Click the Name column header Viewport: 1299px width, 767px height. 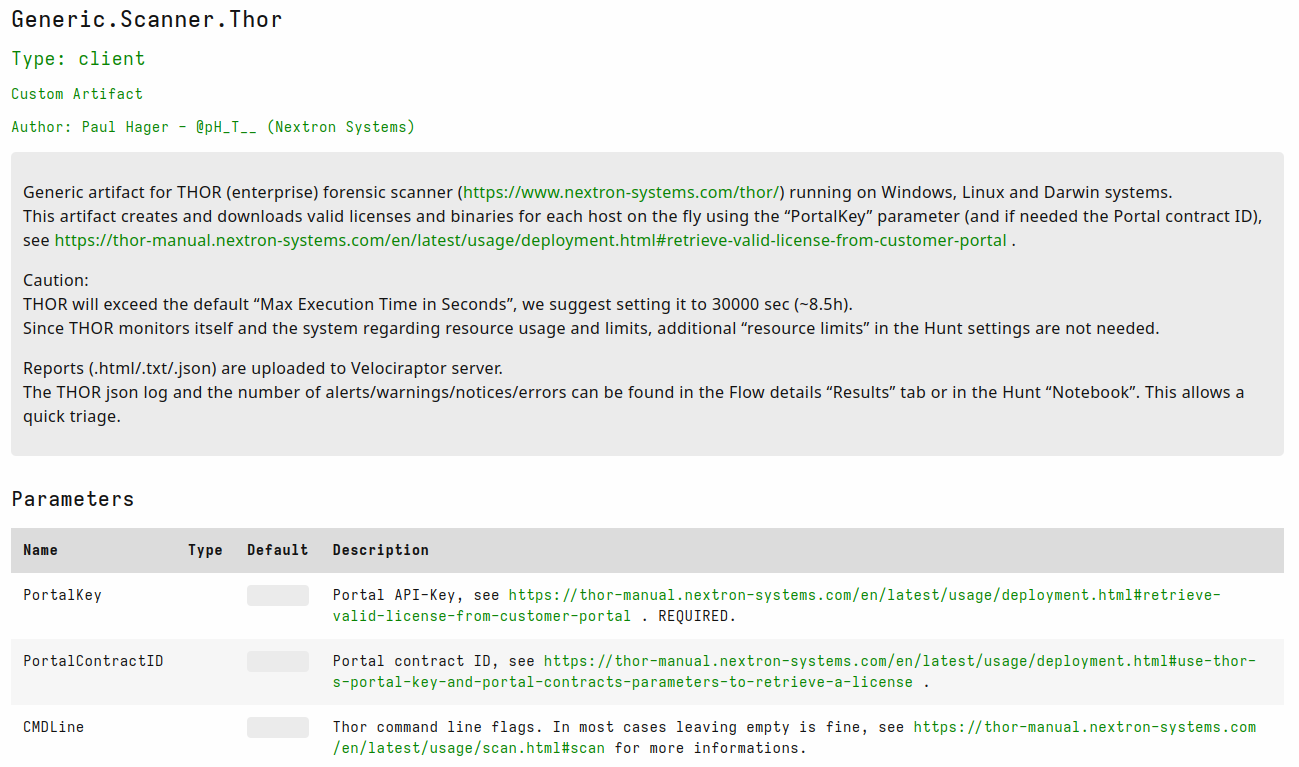[41, 550]
